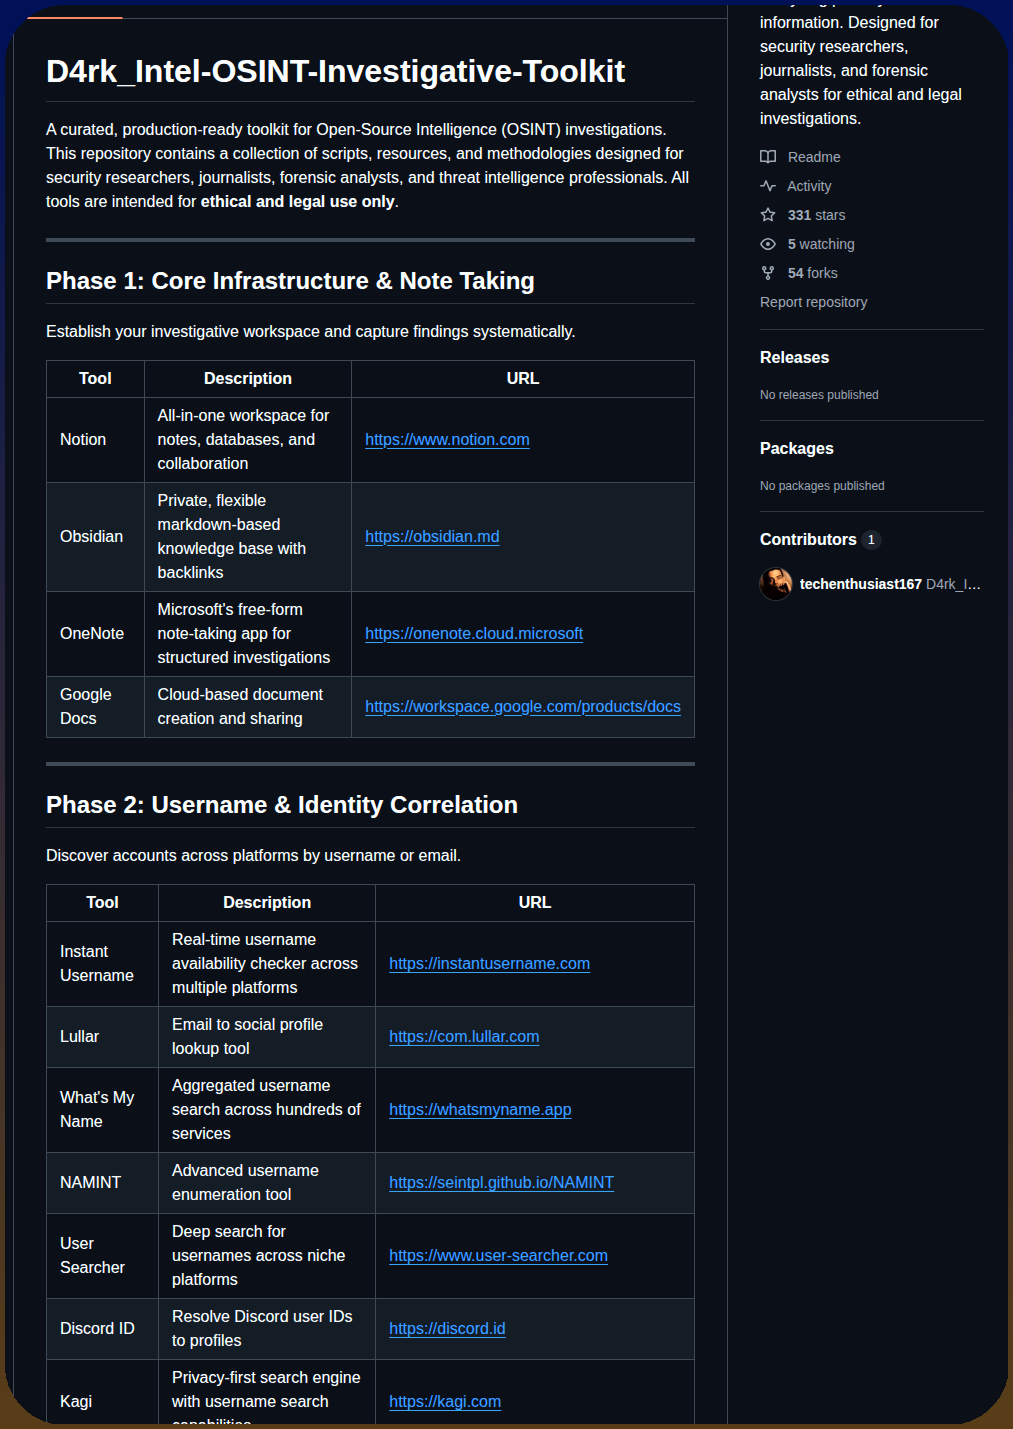Click the Readme book icon
The width and height of the screenshot is (1013, 1429).
[768, 157]
